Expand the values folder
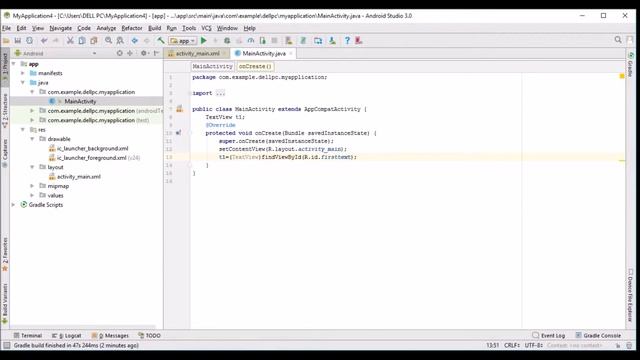The width and height of the screenshot is (640, 360). (x=32, y=195)
